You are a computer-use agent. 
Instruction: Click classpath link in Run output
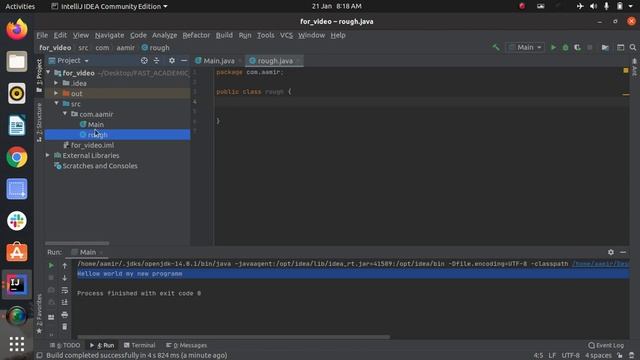tap(600, 264)
